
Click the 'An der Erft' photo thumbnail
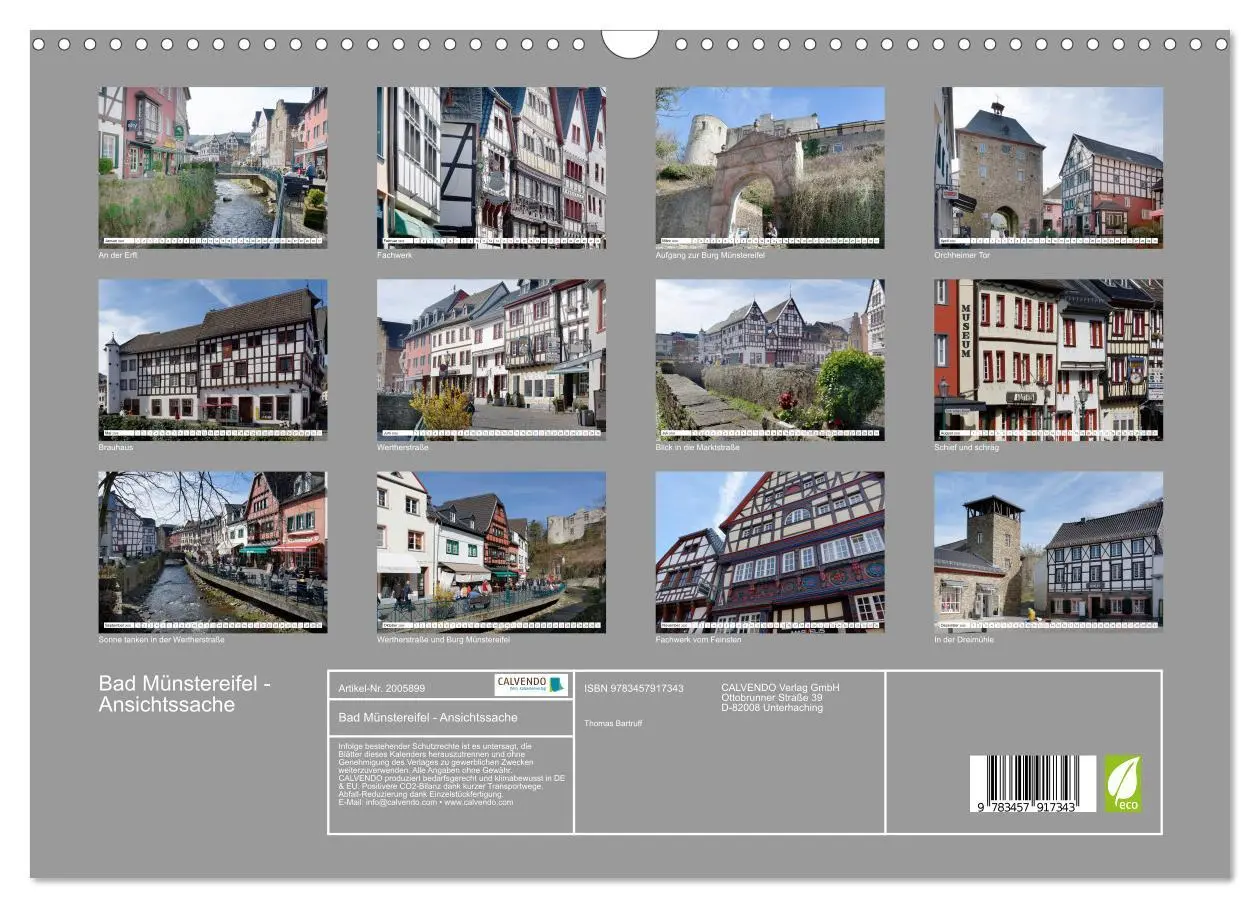[213, 167]
